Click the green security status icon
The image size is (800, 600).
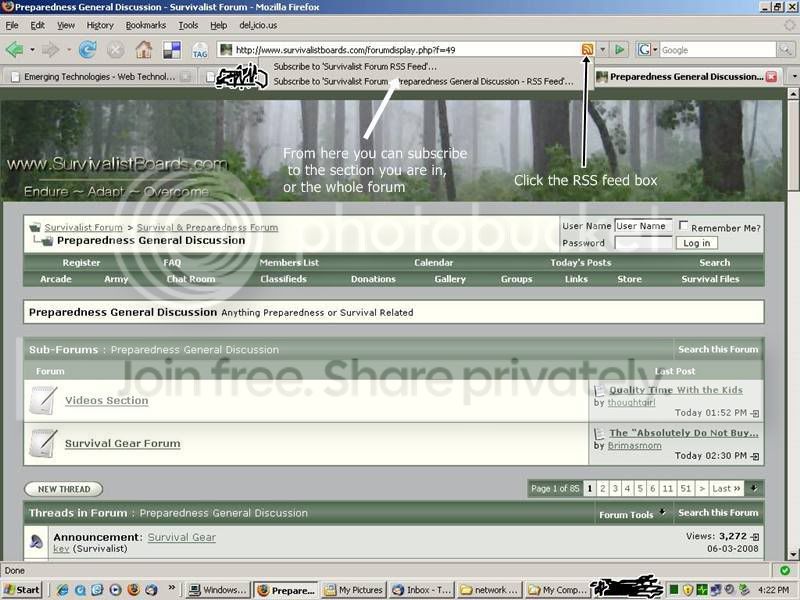tap(785, 570)
